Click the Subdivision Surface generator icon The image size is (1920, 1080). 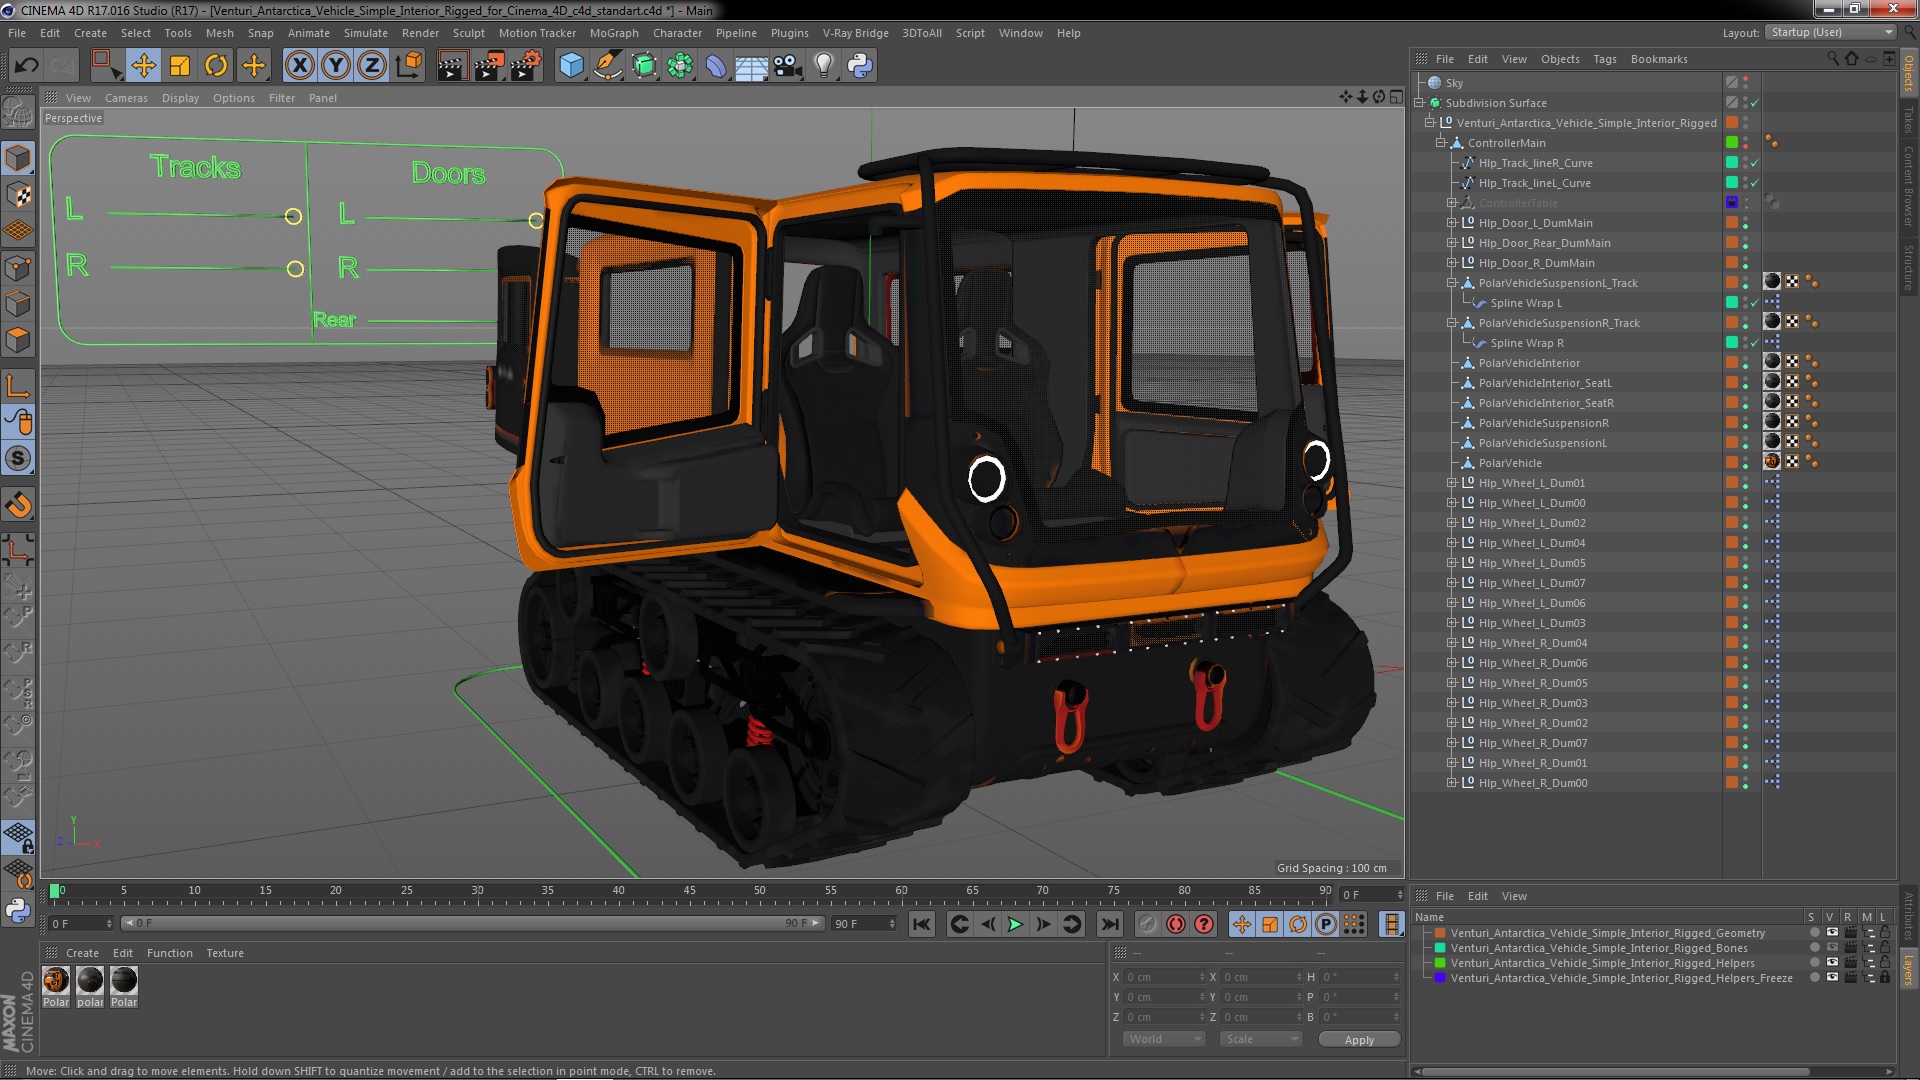click(x=644, y=66)
